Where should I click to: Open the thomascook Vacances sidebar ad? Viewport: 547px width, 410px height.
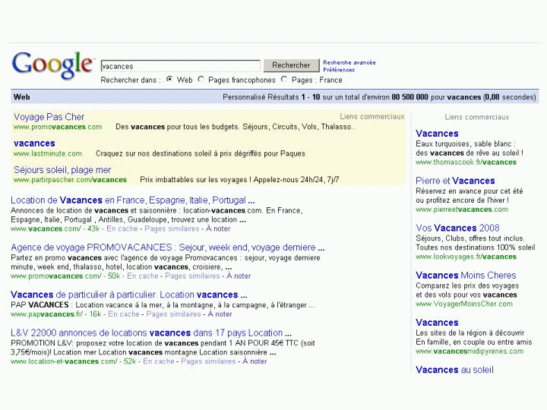[437, 134]
